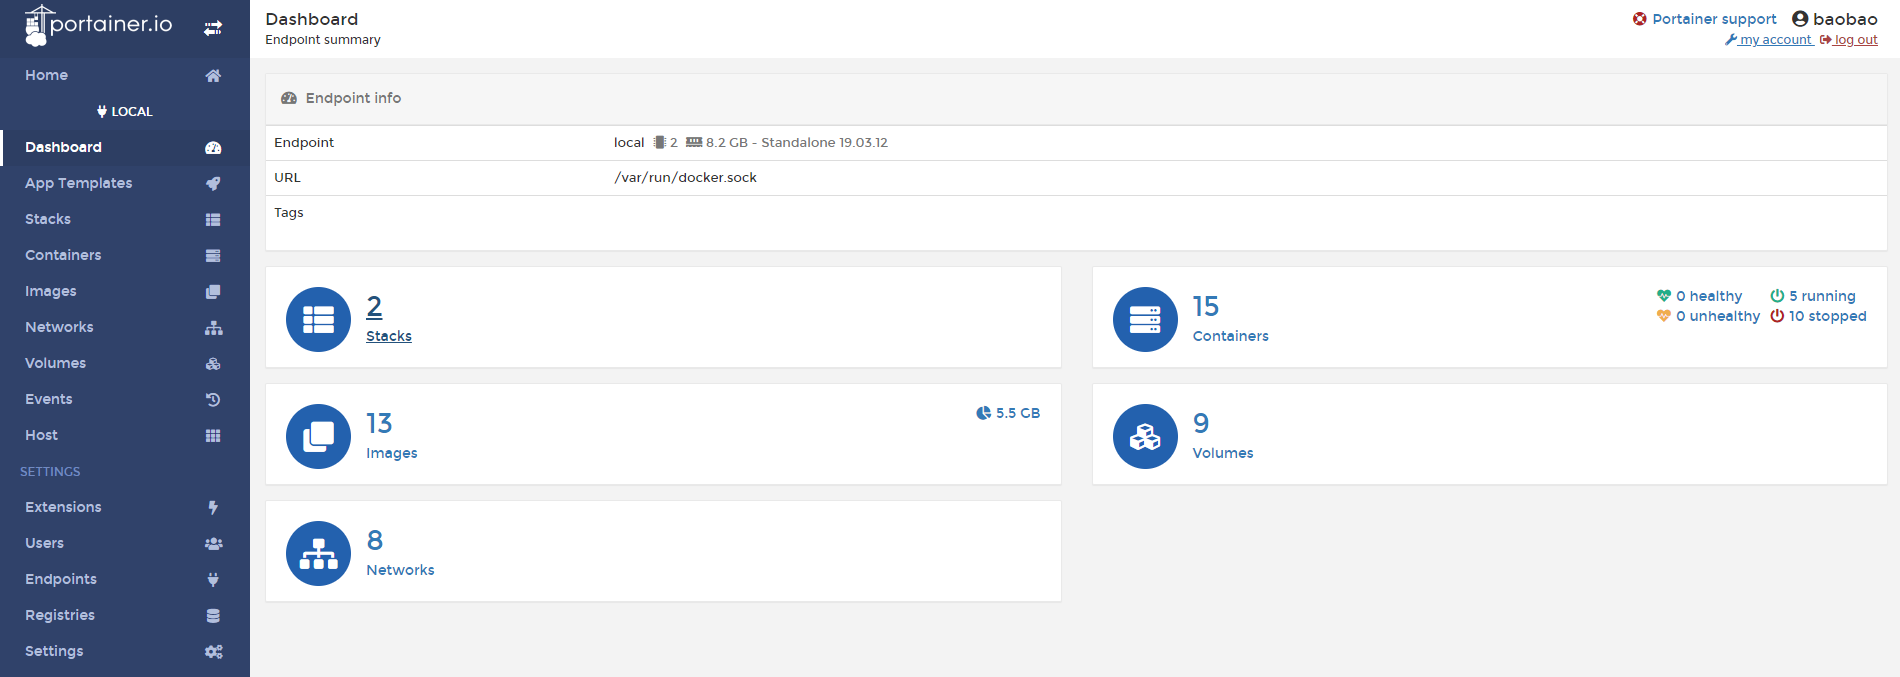
Task: Click the Volumes cubes icon in sidebar
Action: tap(213, 364)
